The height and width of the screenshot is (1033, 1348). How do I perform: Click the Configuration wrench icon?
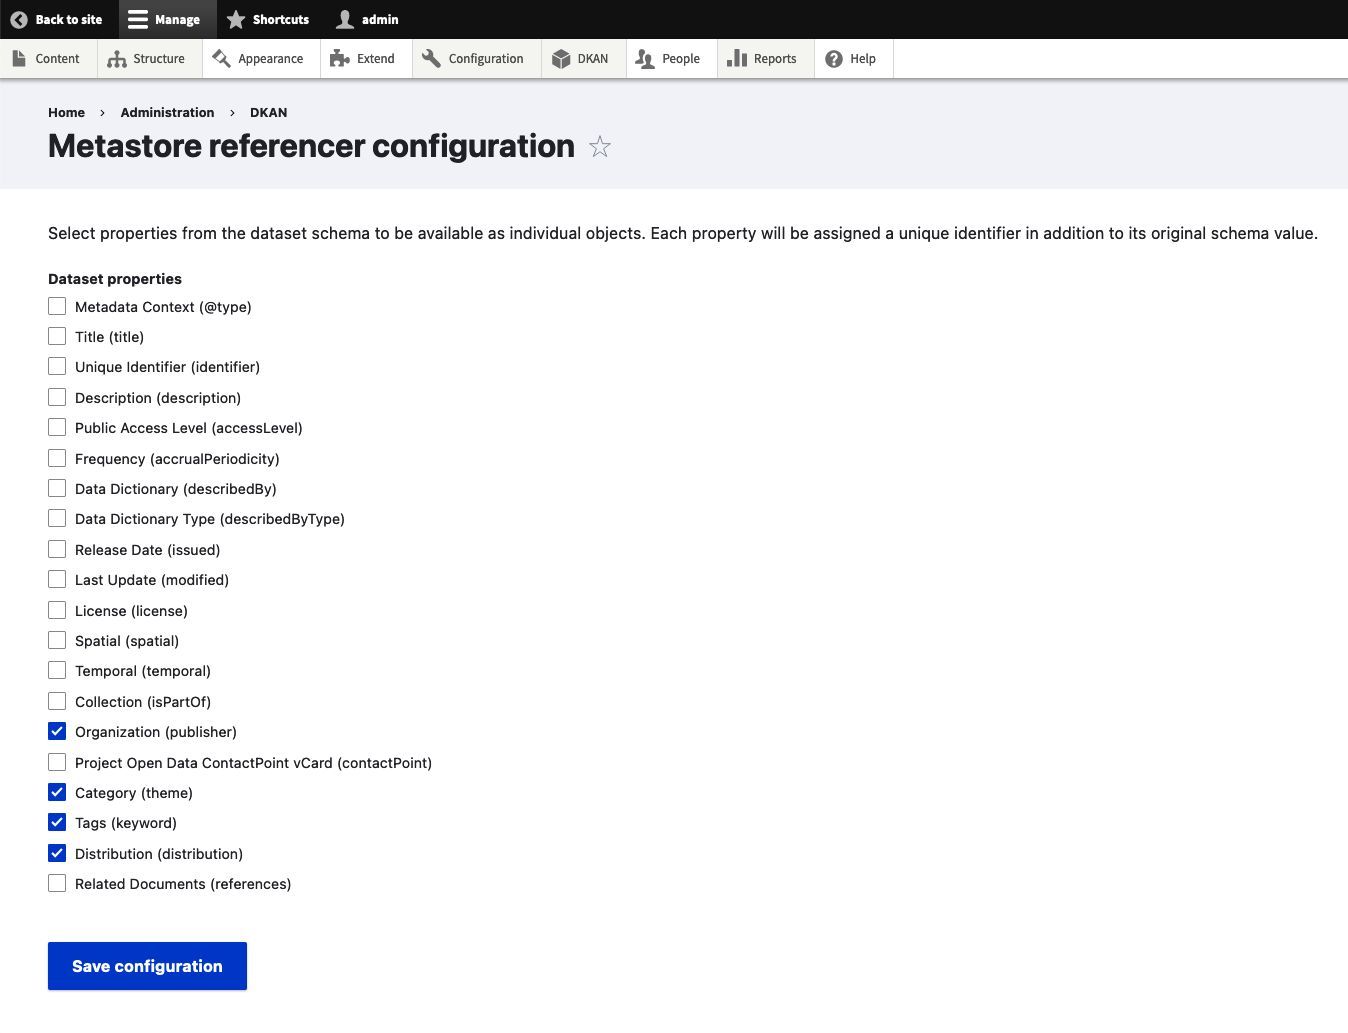(431, 58)
